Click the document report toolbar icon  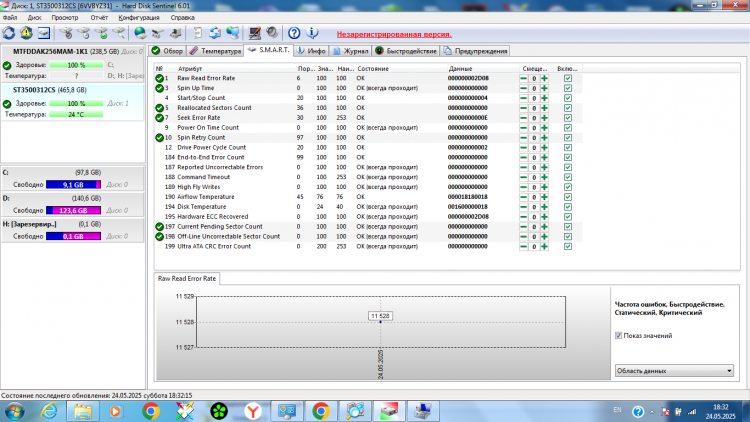(x=197, y=33)
